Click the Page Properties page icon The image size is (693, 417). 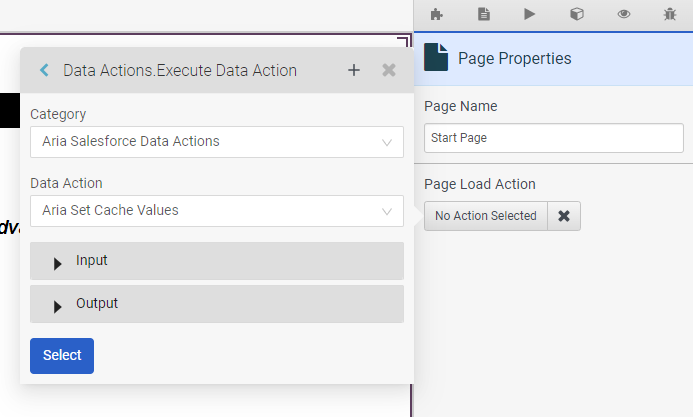click(x=436, y=58)
